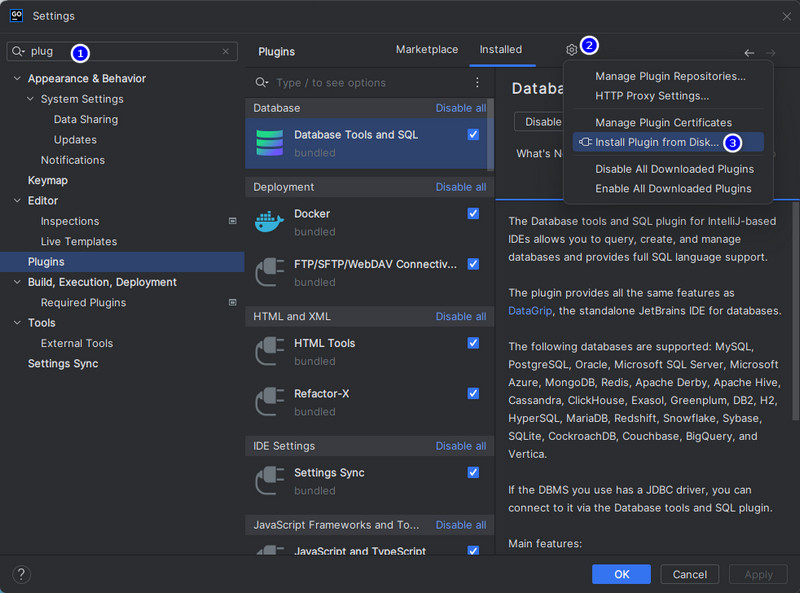
Task: Click the project-level icon beside Inspections
Action: (x=233, y=221)
